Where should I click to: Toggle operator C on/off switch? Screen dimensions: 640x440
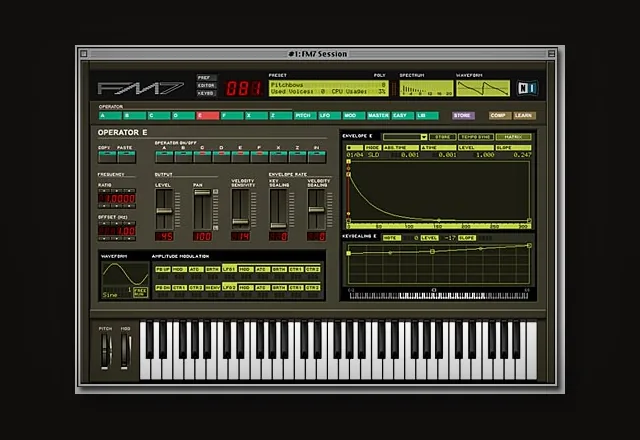point(202,157)
